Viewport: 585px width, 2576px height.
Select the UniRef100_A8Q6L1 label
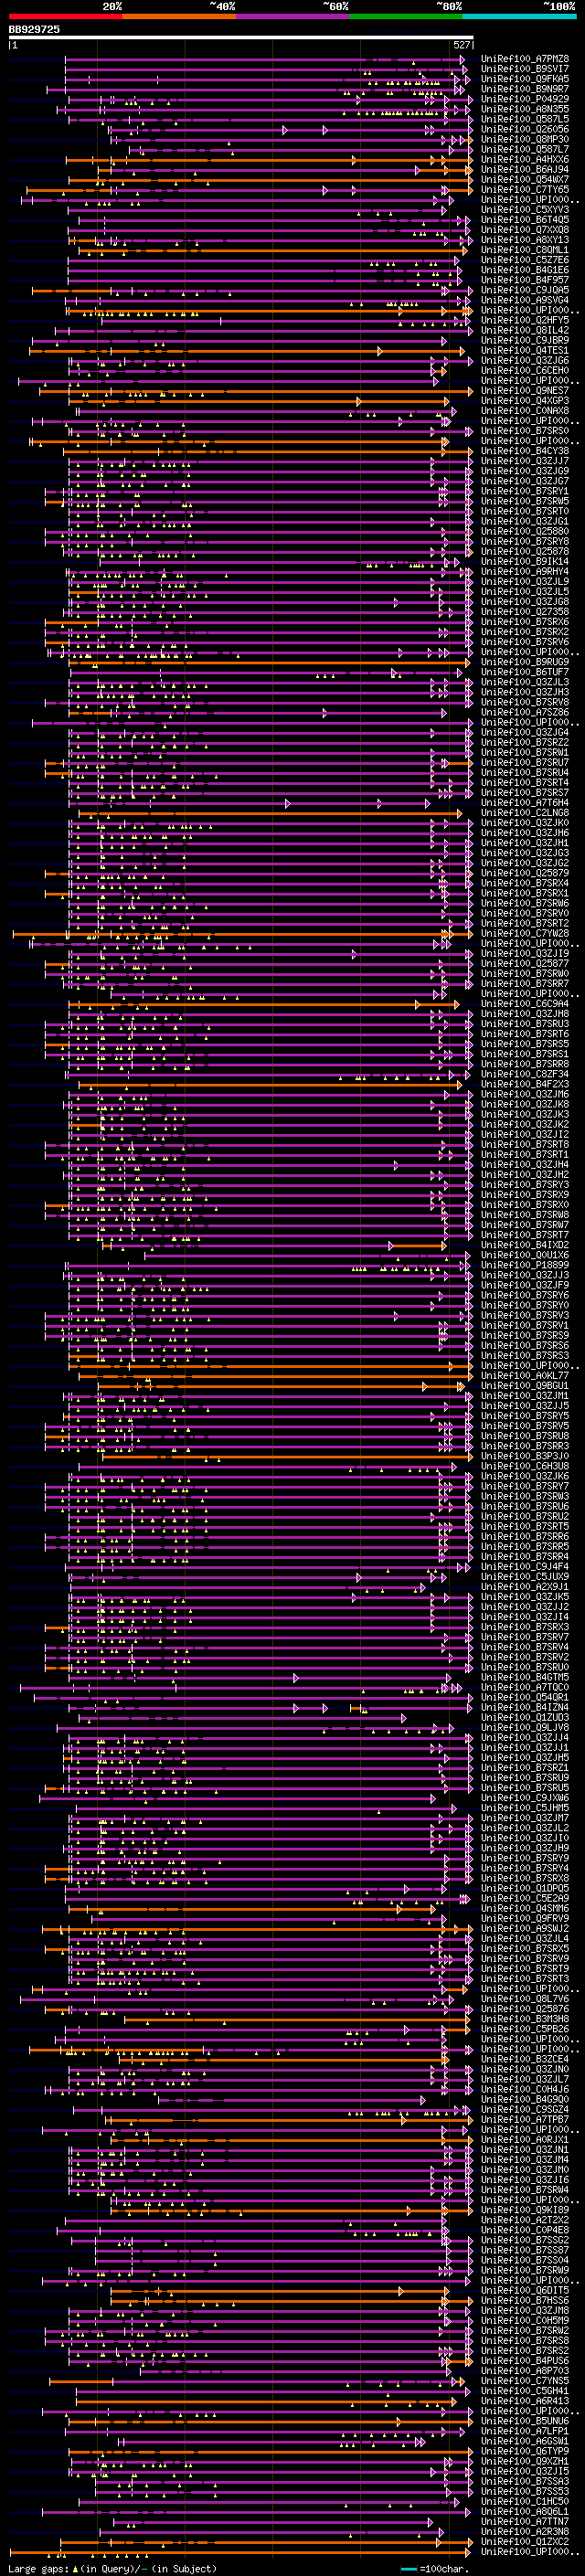point(525,2511)
